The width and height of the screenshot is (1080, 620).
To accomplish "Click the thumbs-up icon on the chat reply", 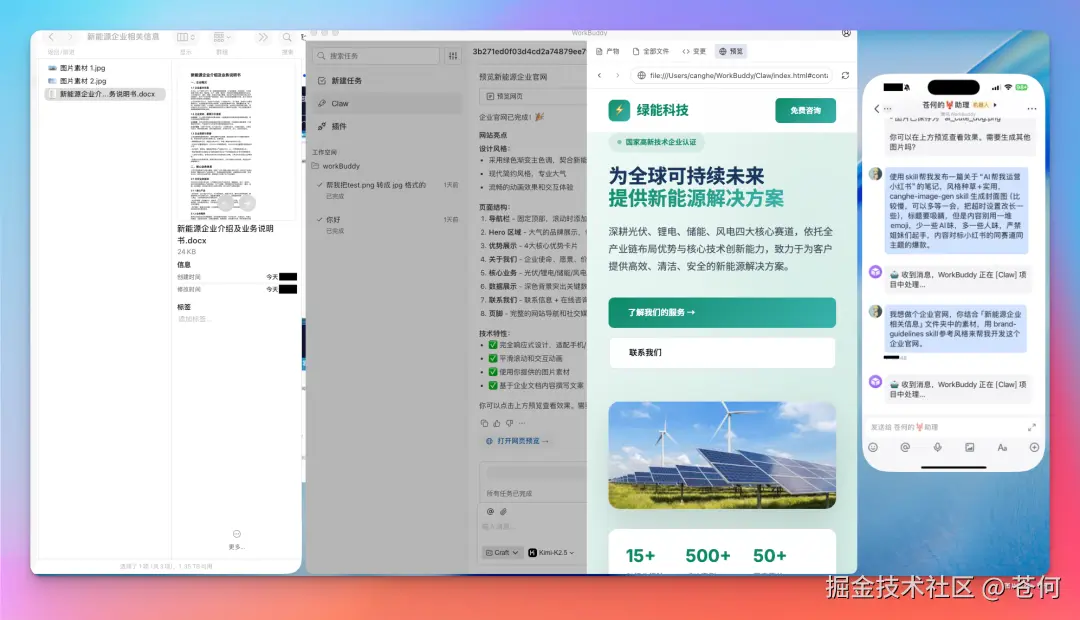I will click(x=497, y=422).
